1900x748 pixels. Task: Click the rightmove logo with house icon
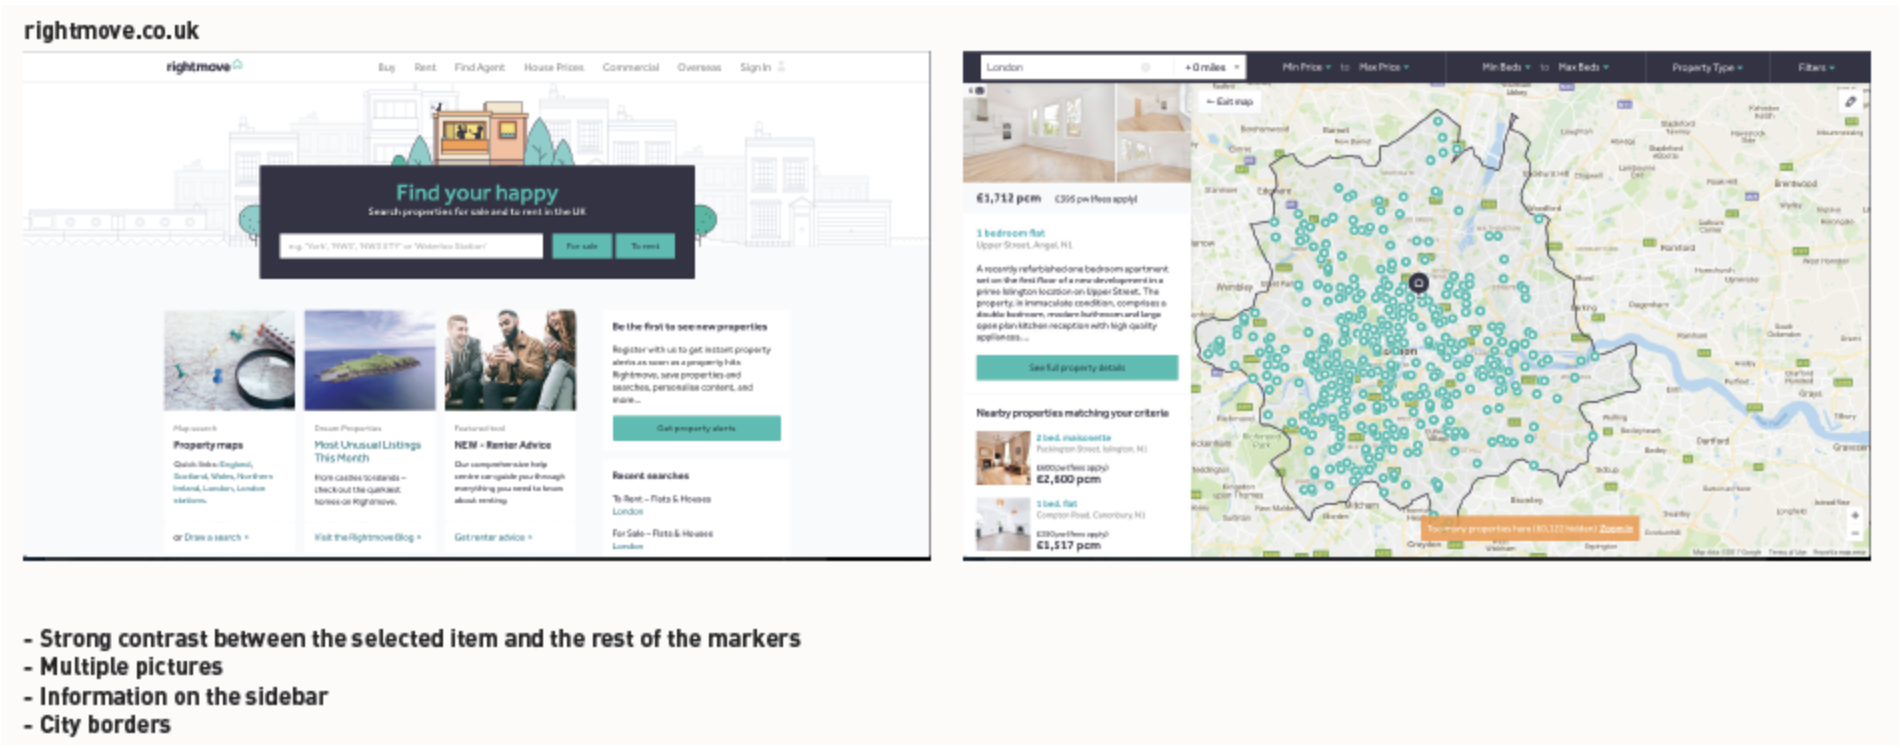click(204, 67)
